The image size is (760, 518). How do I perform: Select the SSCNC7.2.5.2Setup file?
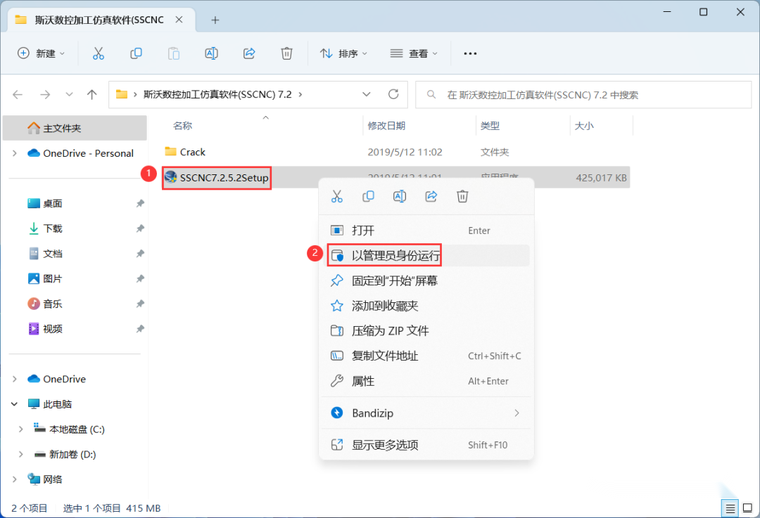click(224, 178)
